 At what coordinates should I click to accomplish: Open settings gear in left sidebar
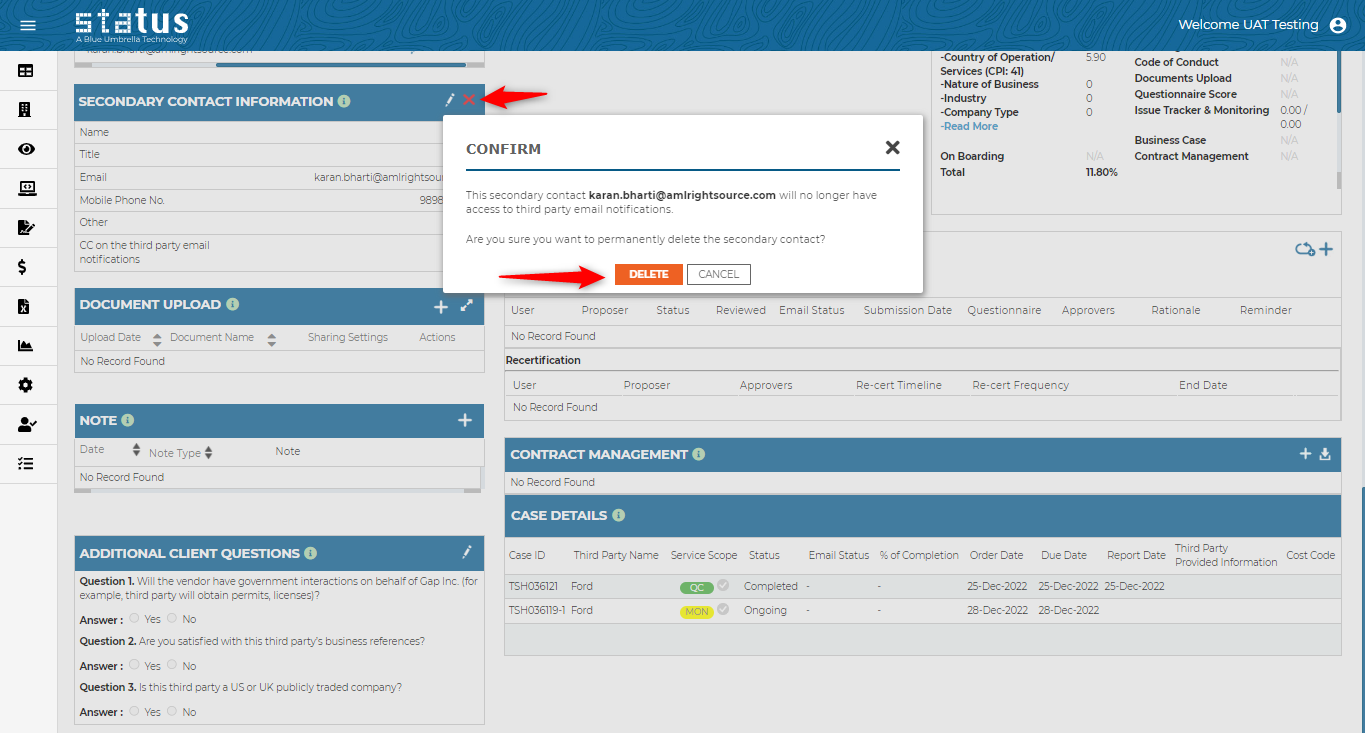[x=26, y=385]
